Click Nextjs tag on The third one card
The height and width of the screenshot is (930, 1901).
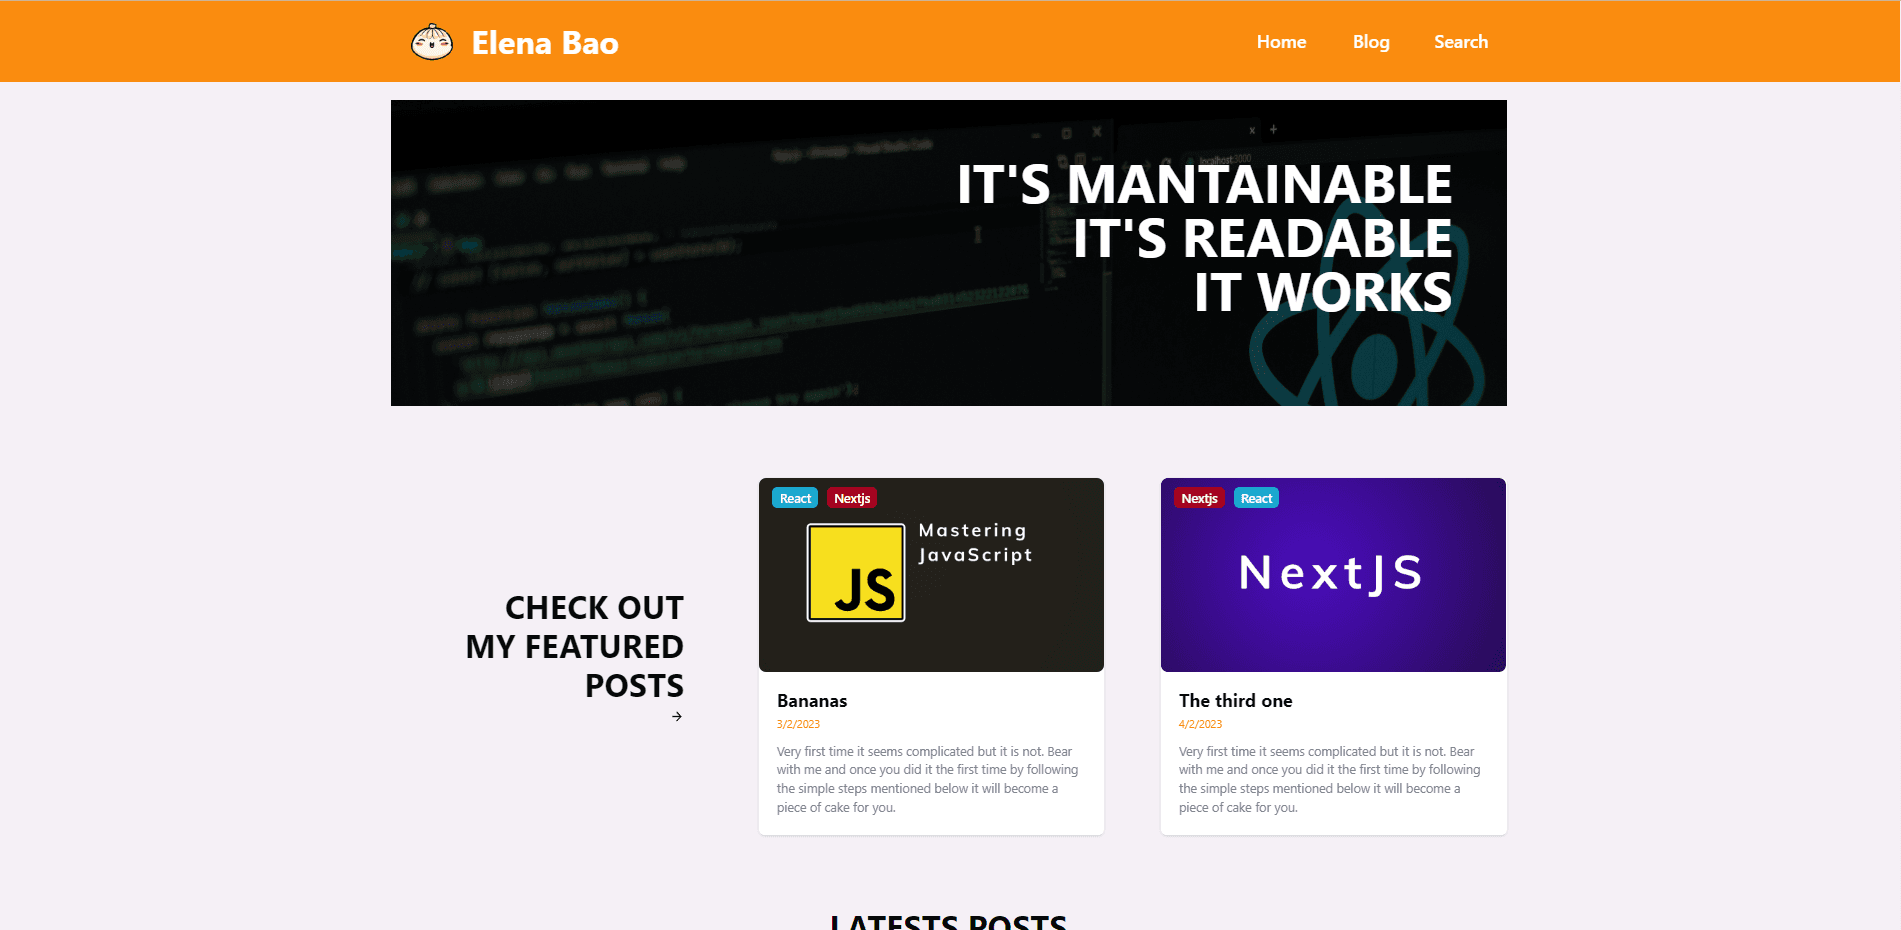[1199, 498]
